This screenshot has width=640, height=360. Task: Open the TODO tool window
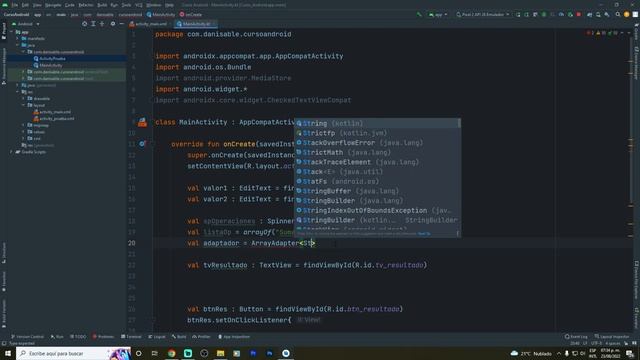[78, 337]
